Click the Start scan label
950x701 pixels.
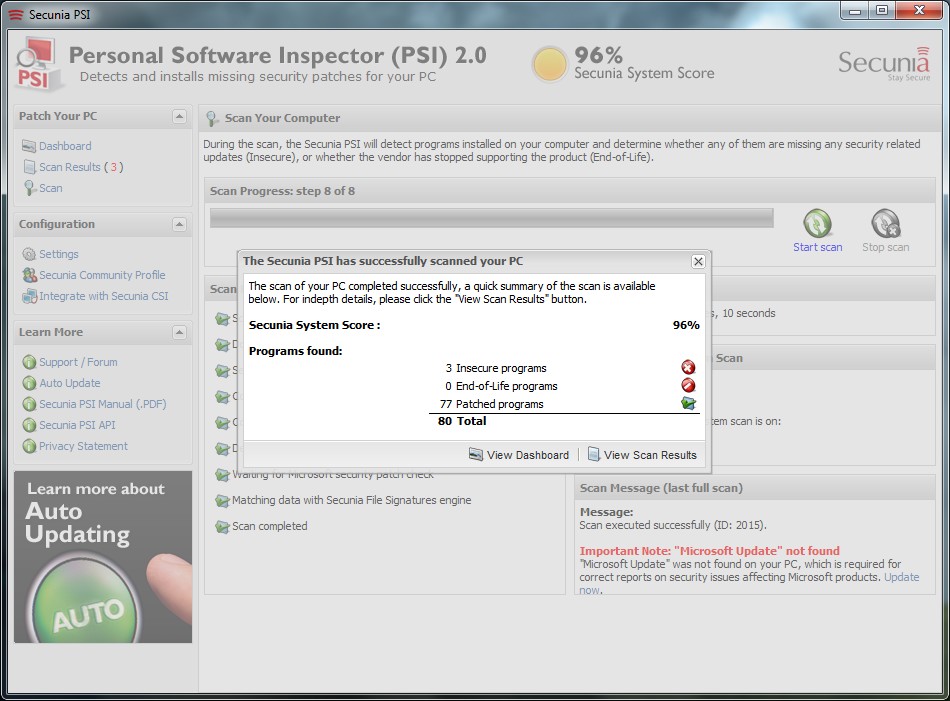coord(817,247)
